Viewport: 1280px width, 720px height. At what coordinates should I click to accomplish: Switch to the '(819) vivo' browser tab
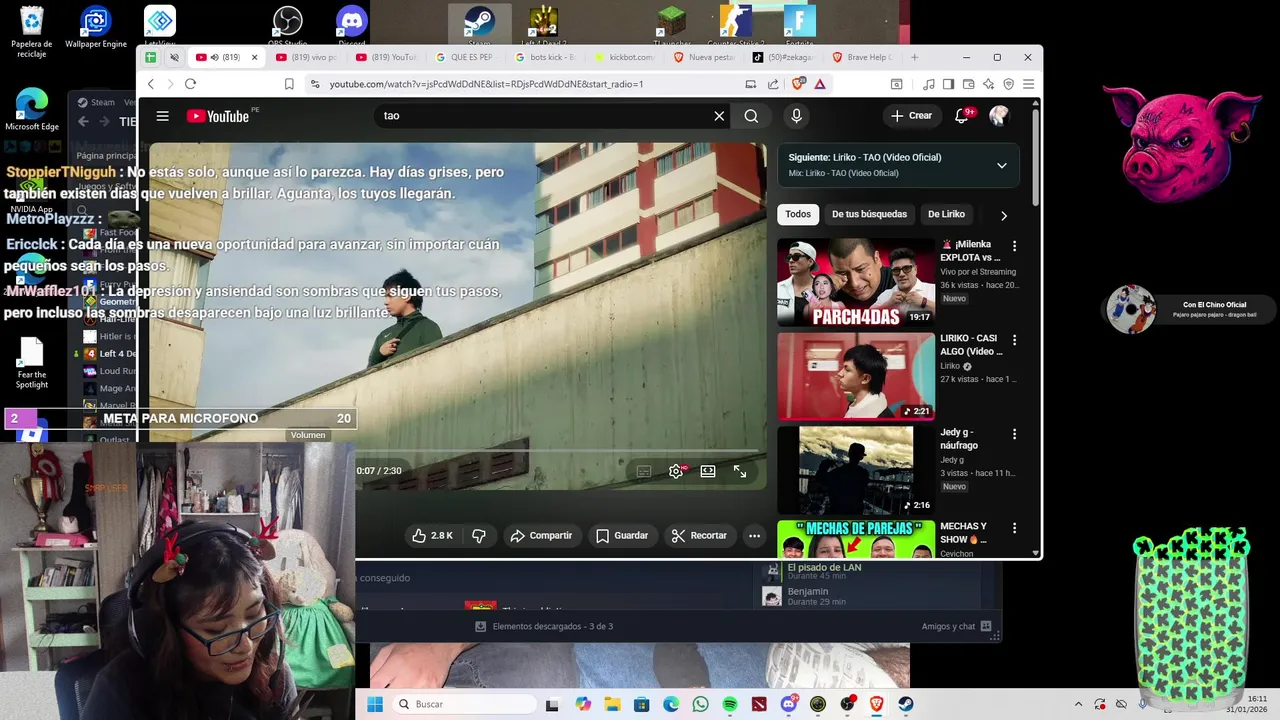305,57
